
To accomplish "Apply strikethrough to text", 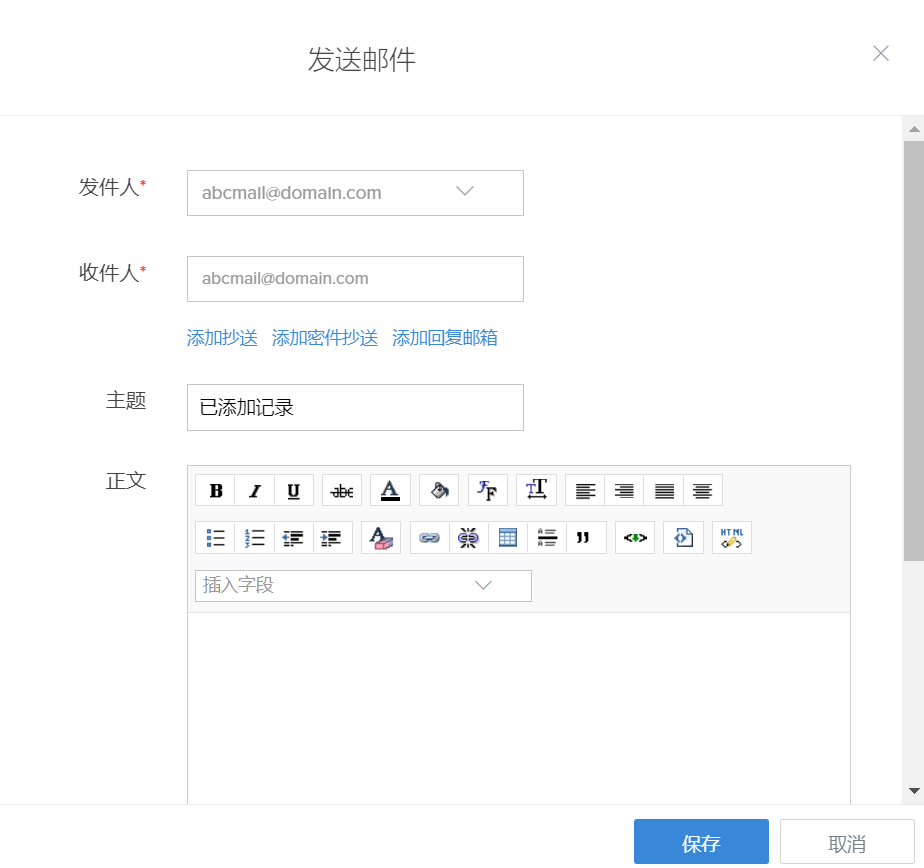I will pyautogui.click(x=342, y=490).
